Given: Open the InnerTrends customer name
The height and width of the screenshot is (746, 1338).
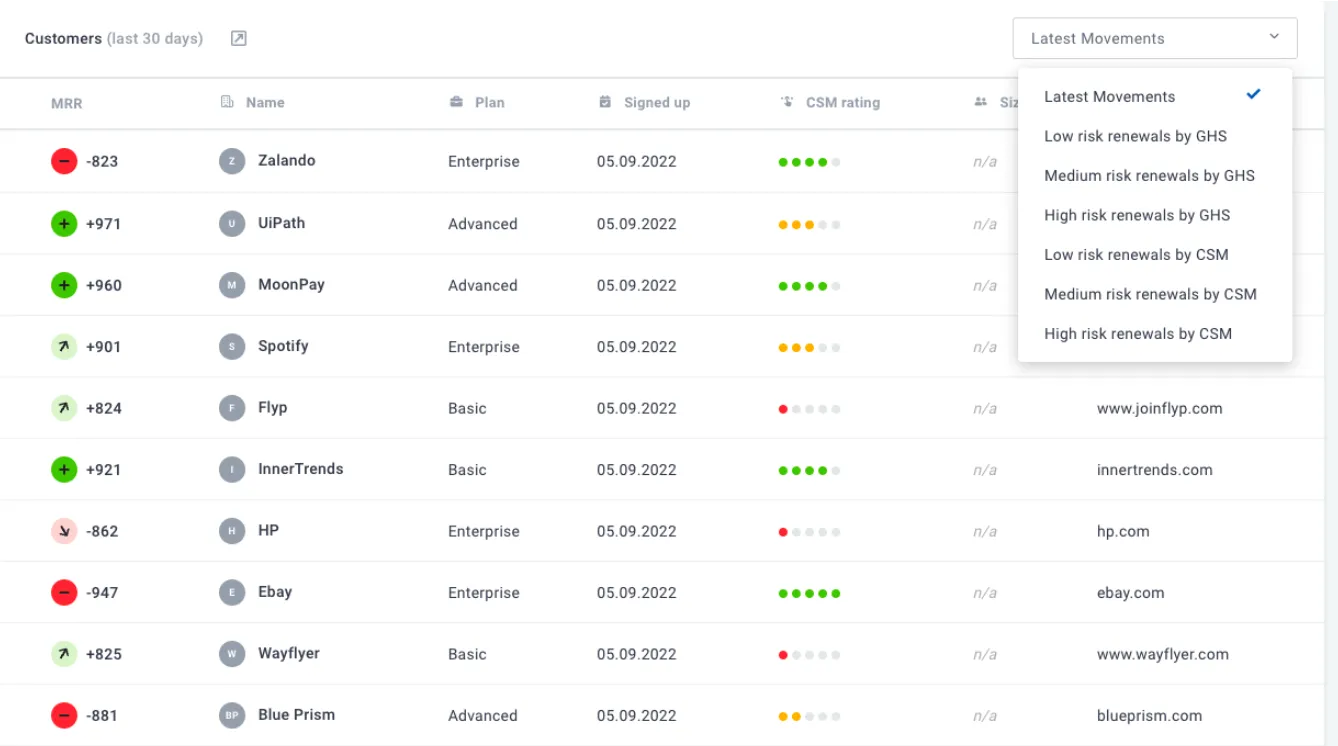Looking at the screenshot, I should (x=301, y=469).
